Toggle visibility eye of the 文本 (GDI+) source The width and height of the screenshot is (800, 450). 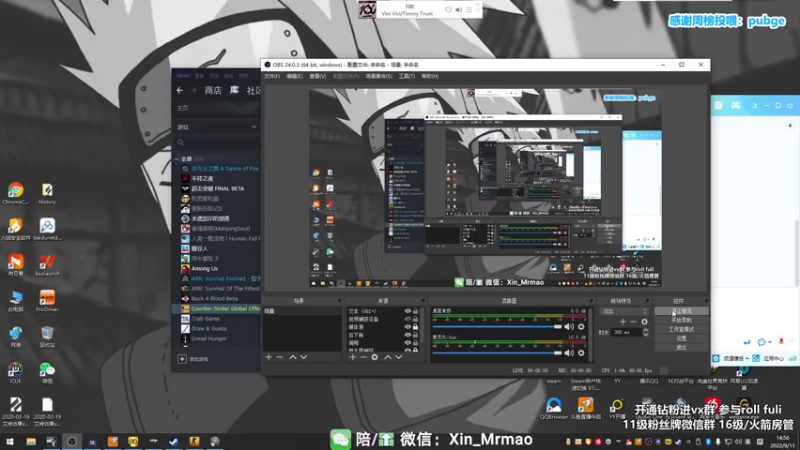coord(408,311)
